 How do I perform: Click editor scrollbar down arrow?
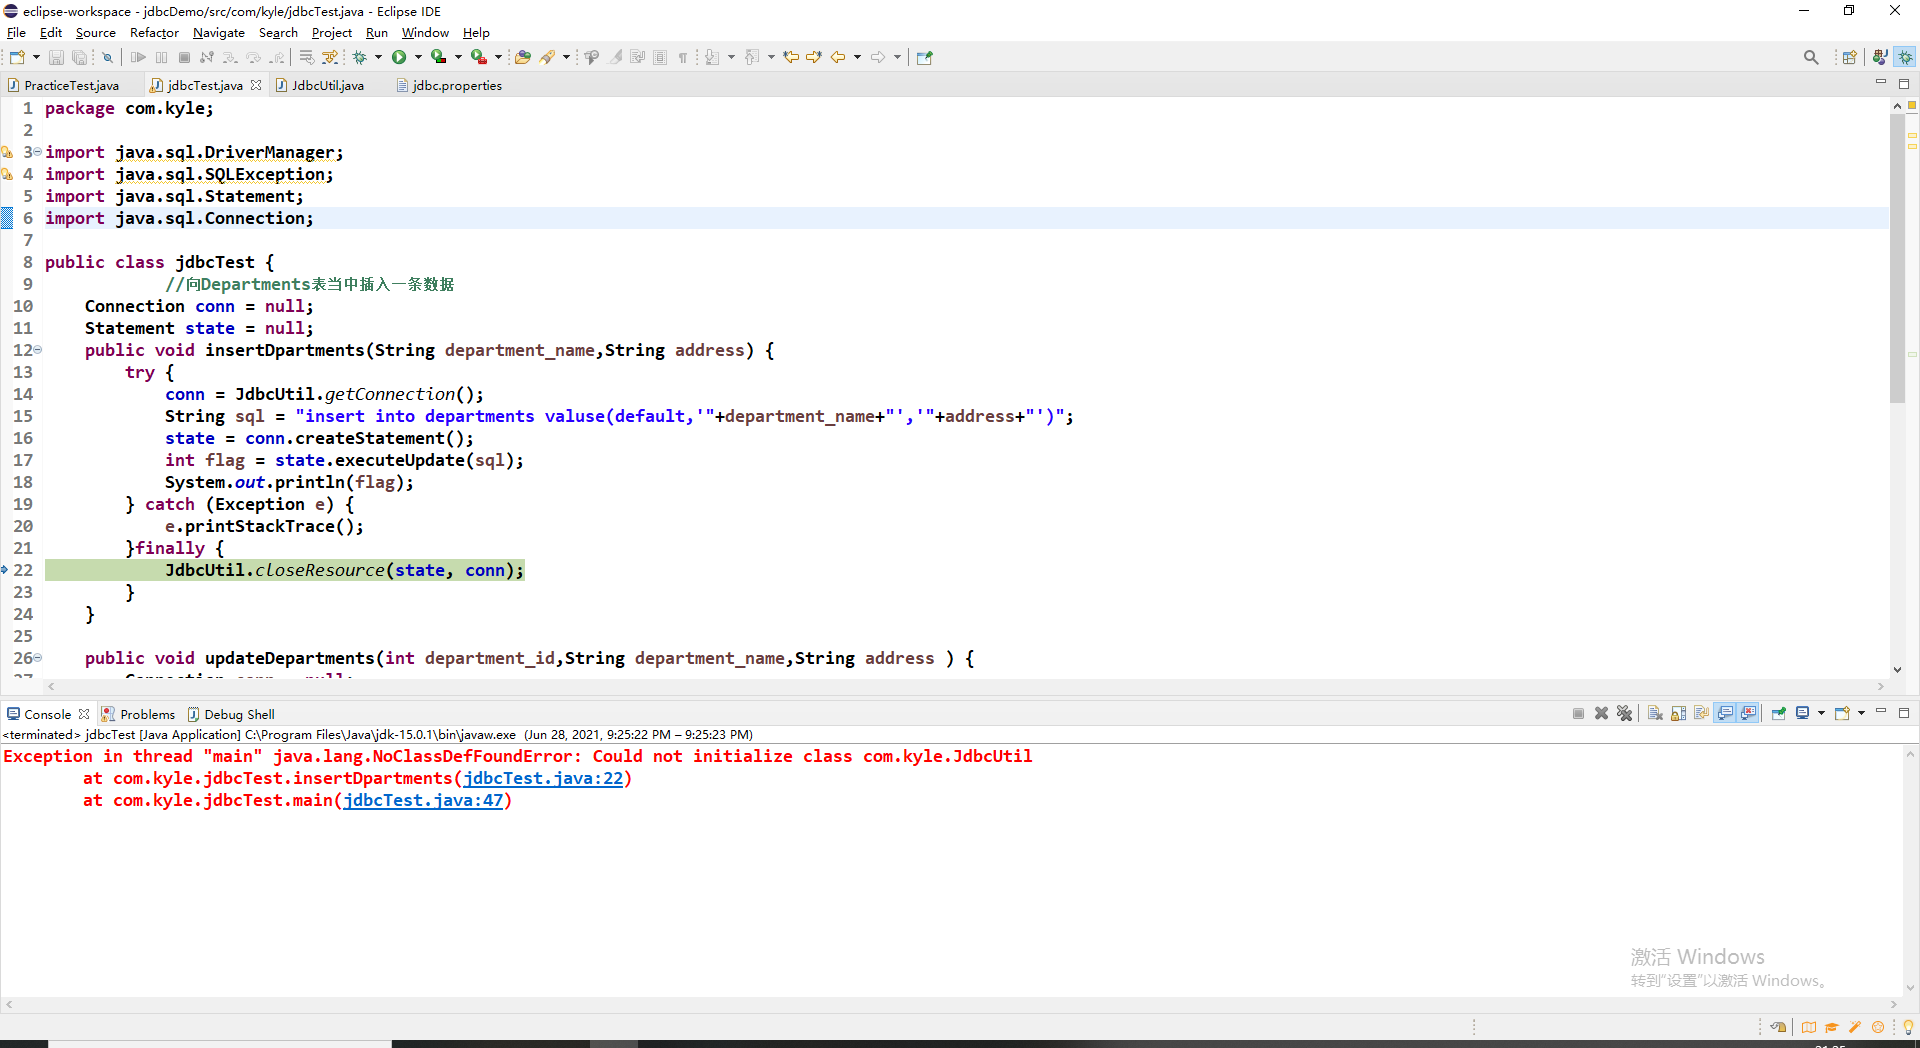click(1897, 670)
